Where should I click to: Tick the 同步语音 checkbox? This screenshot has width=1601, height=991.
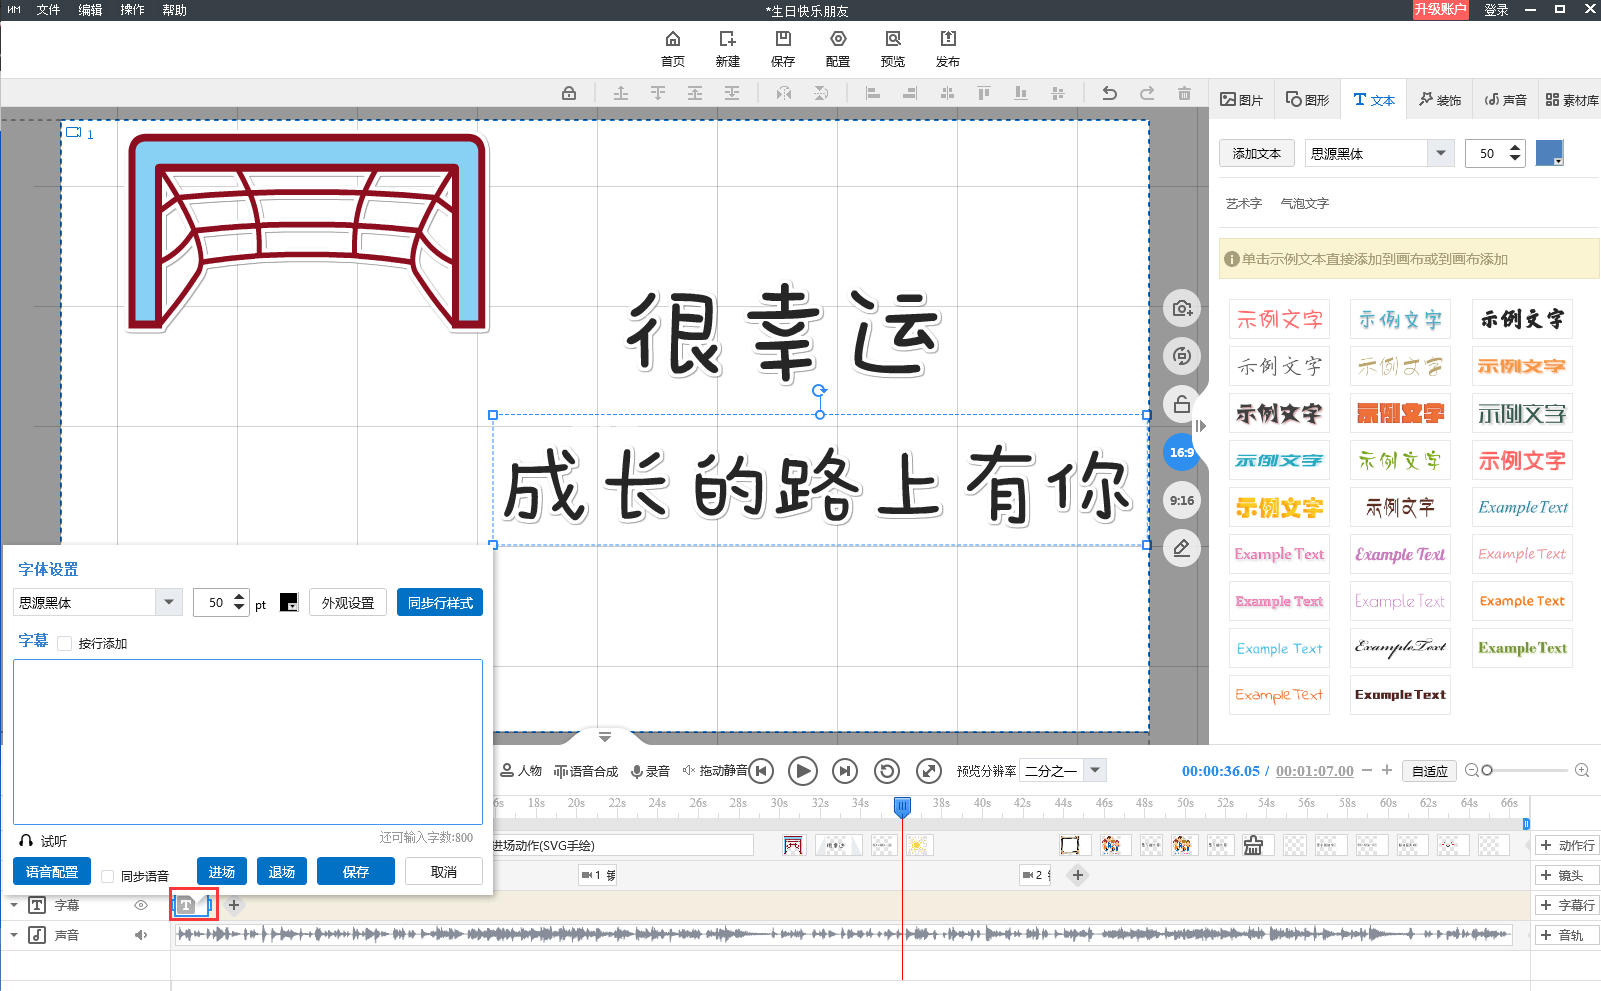tap(108, 876)
